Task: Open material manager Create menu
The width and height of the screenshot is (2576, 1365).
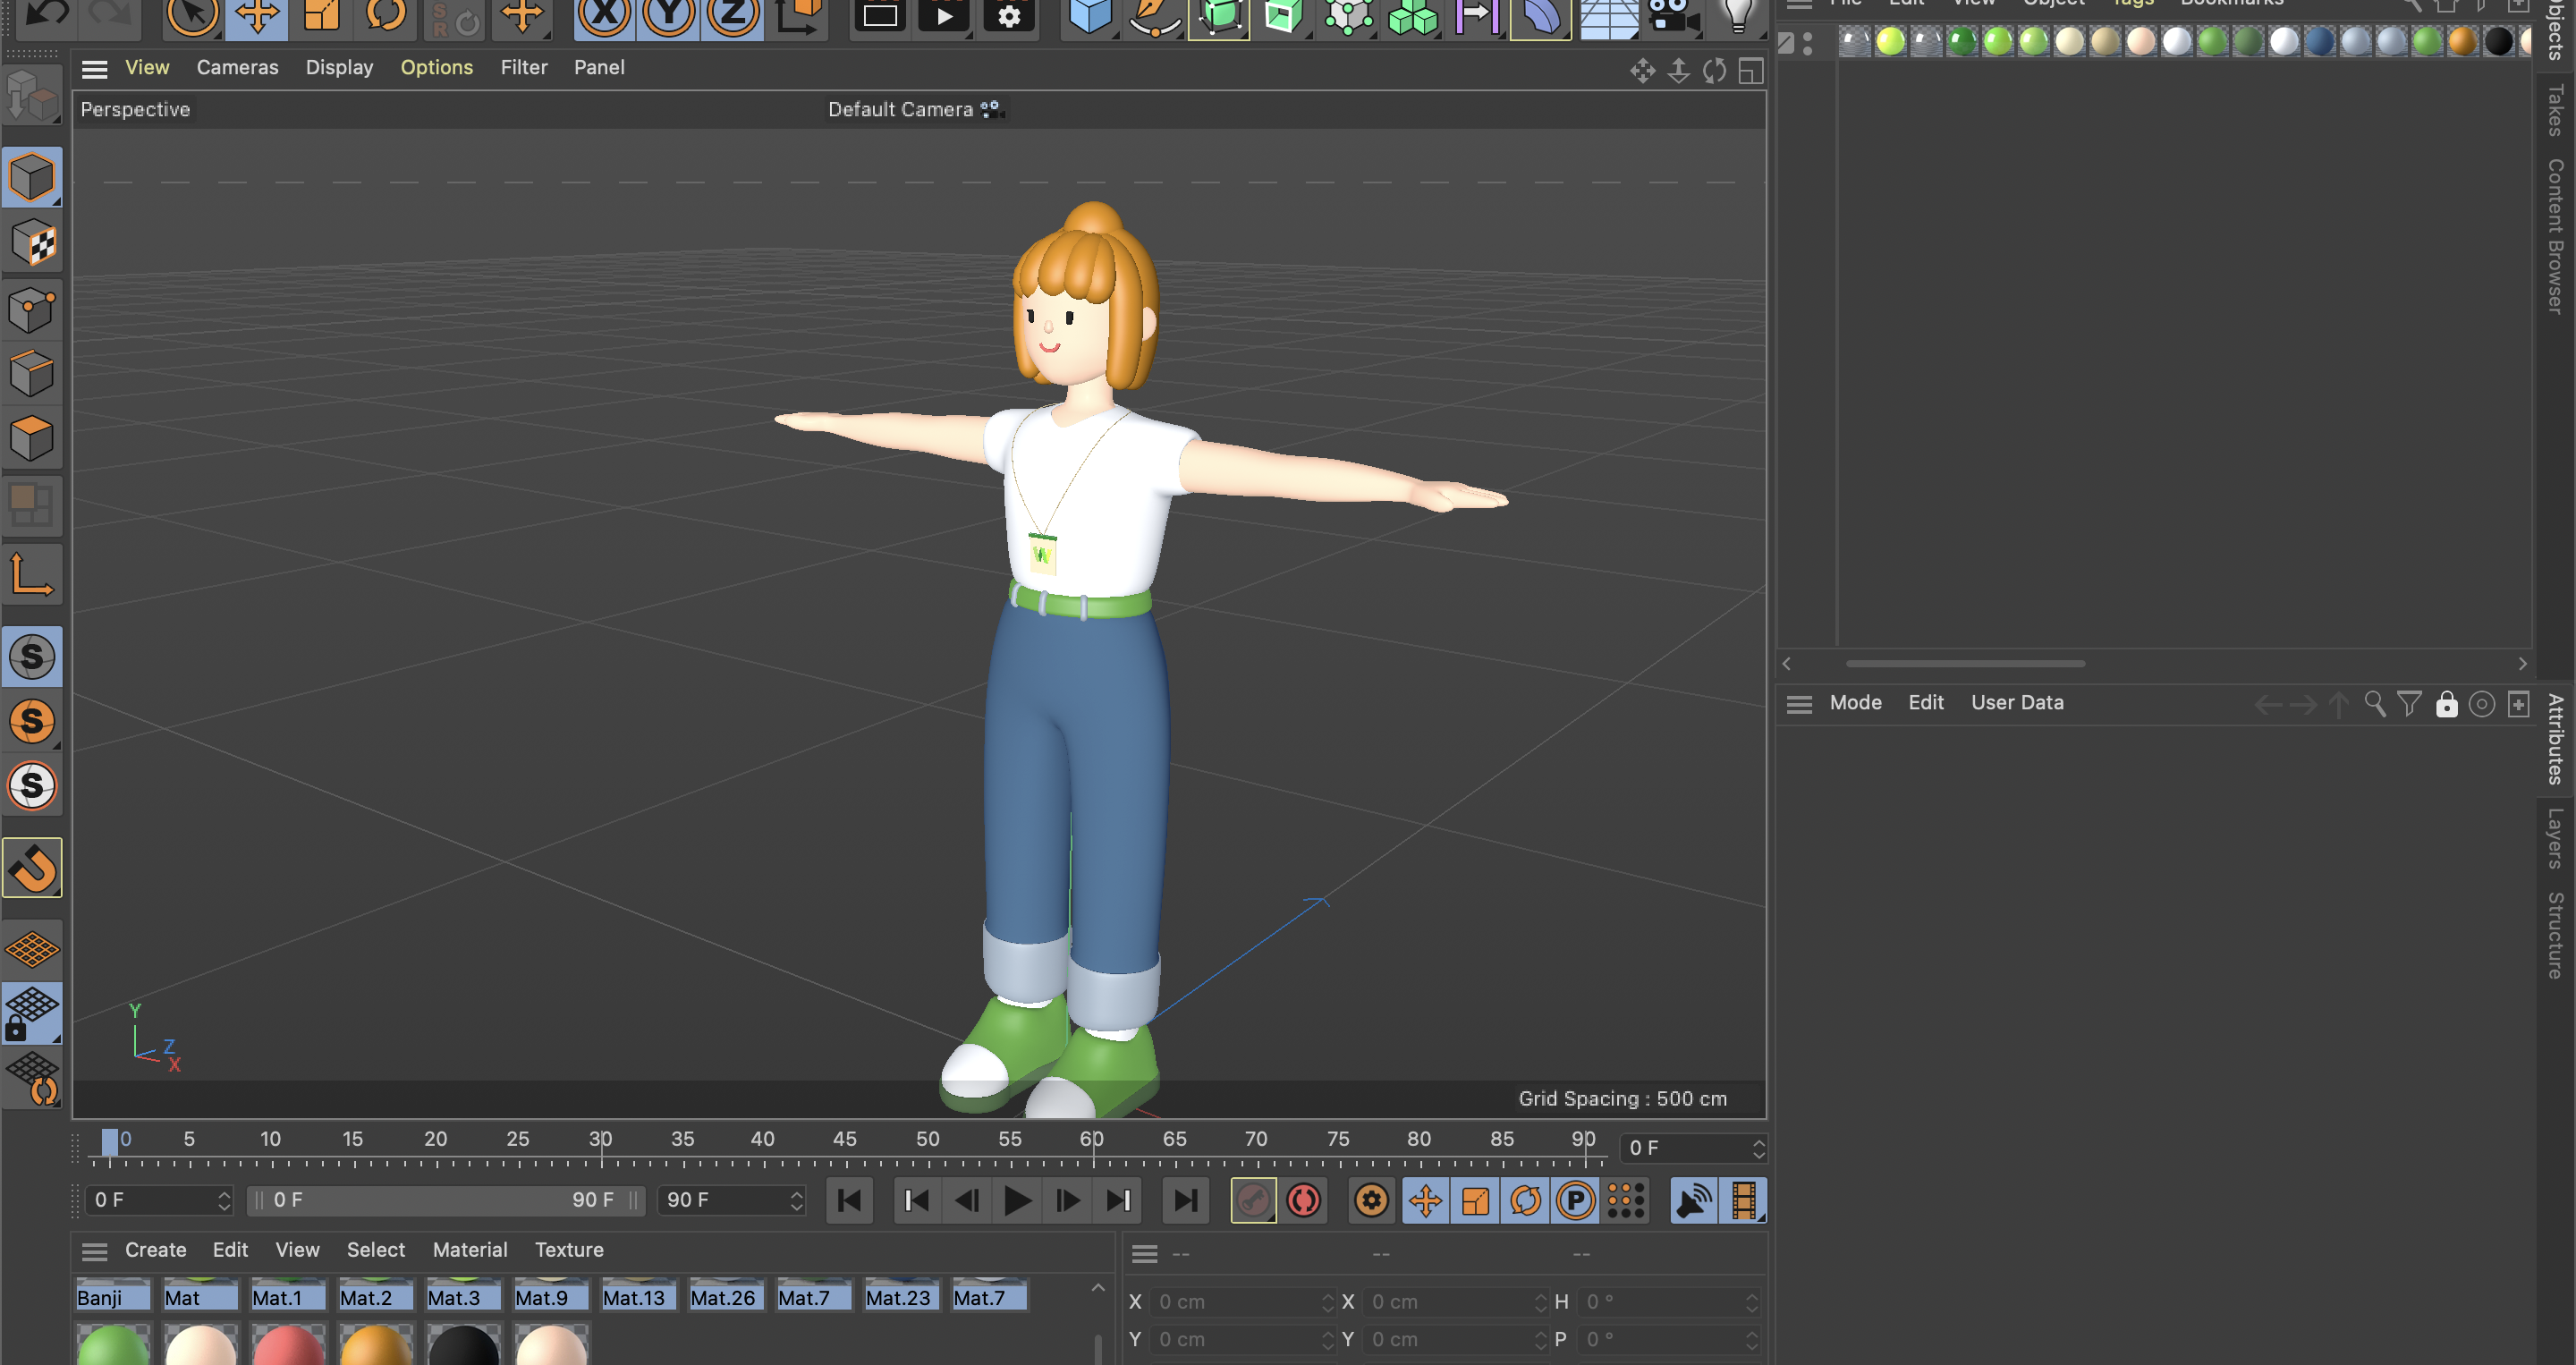Action: (155, 1250)
